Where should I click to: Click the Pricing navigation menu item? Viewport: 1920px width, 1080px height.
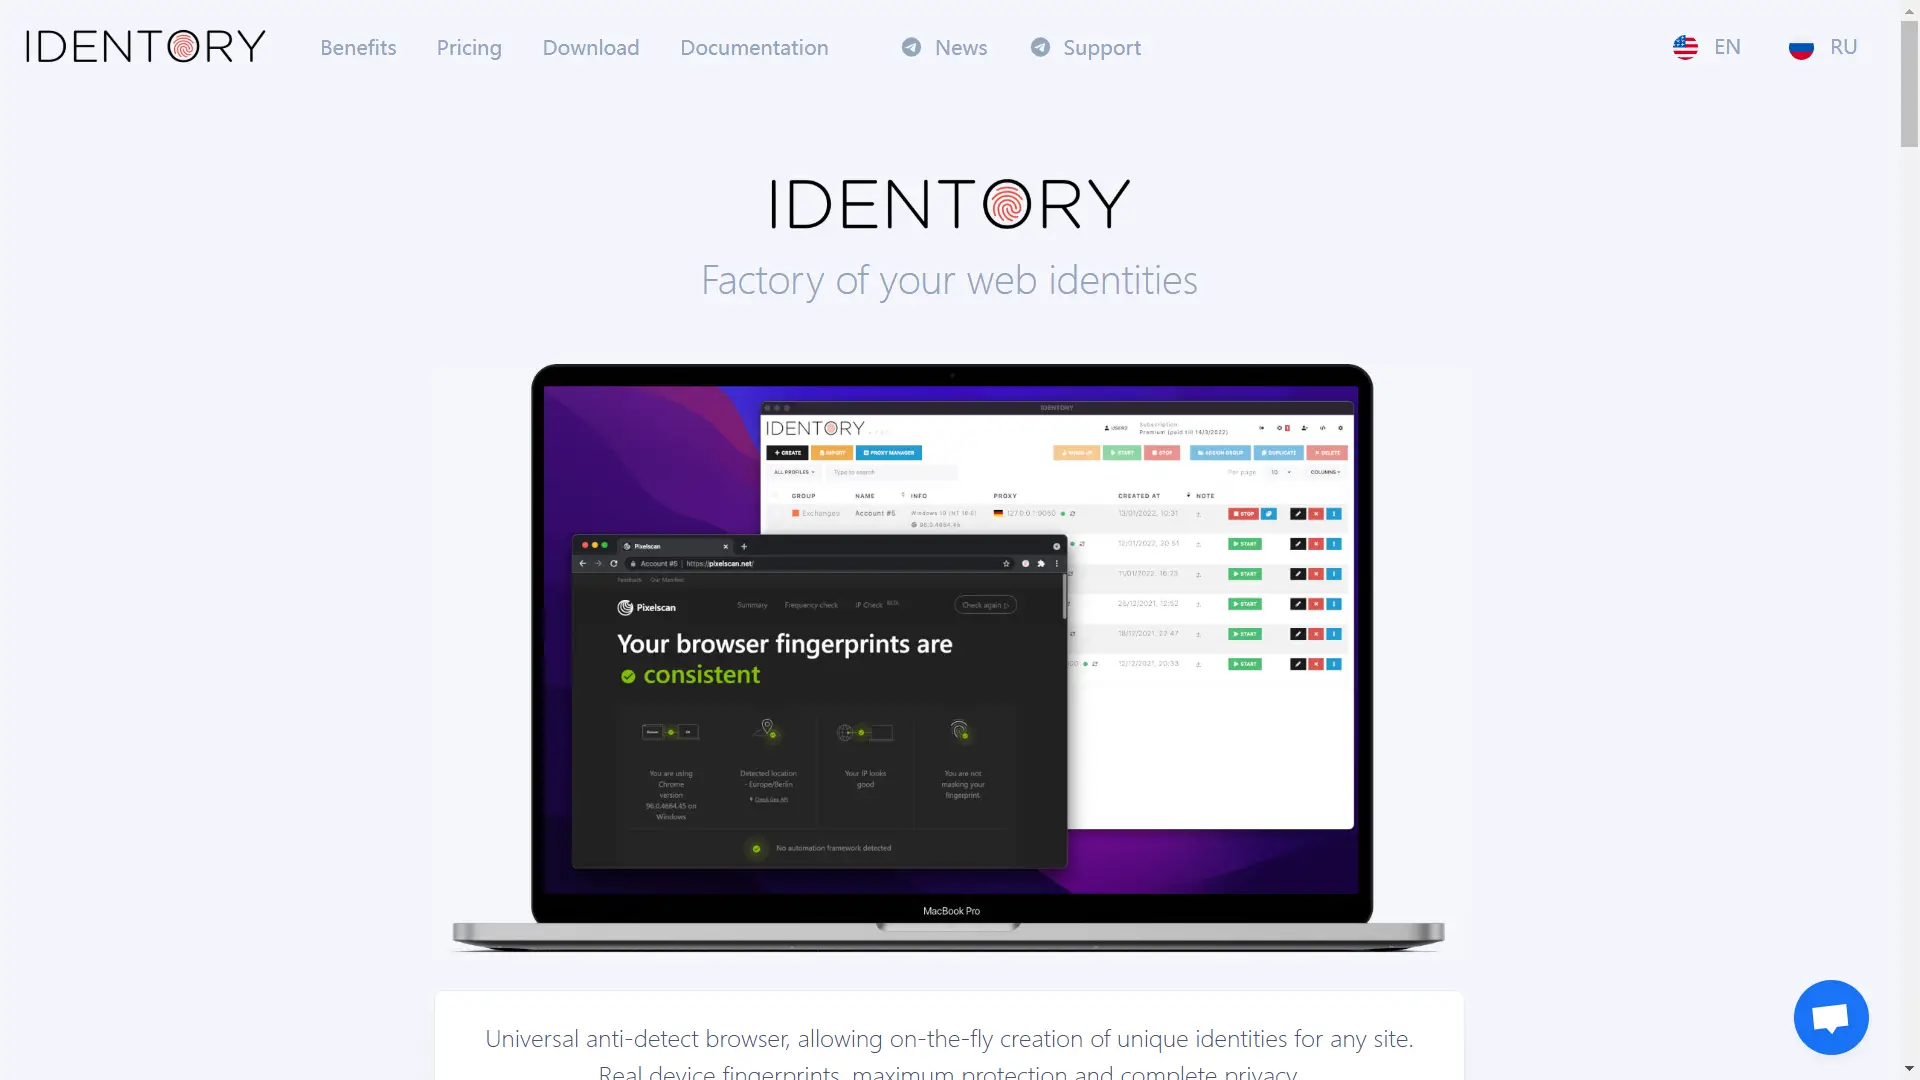point(469,46)
